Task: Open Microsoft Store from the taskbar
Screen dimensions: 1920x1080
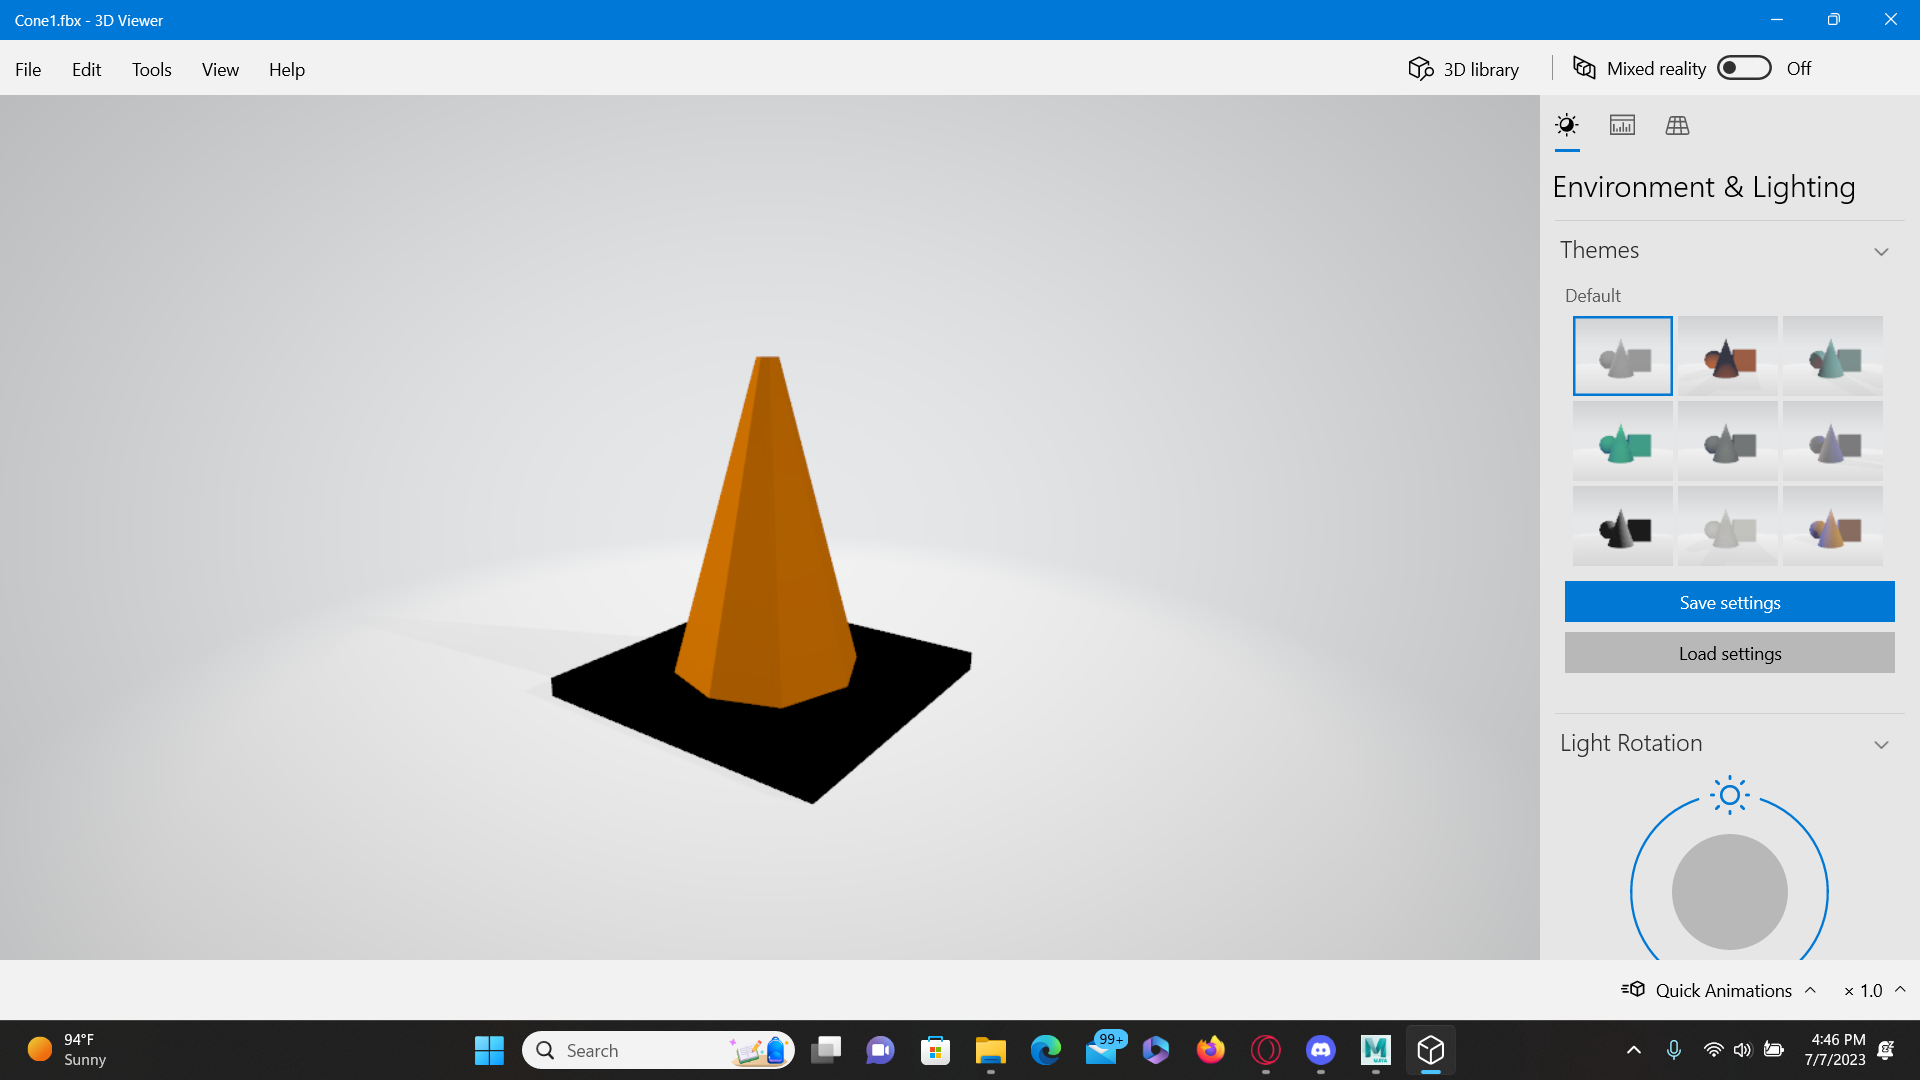Action: click(935, 1050)
